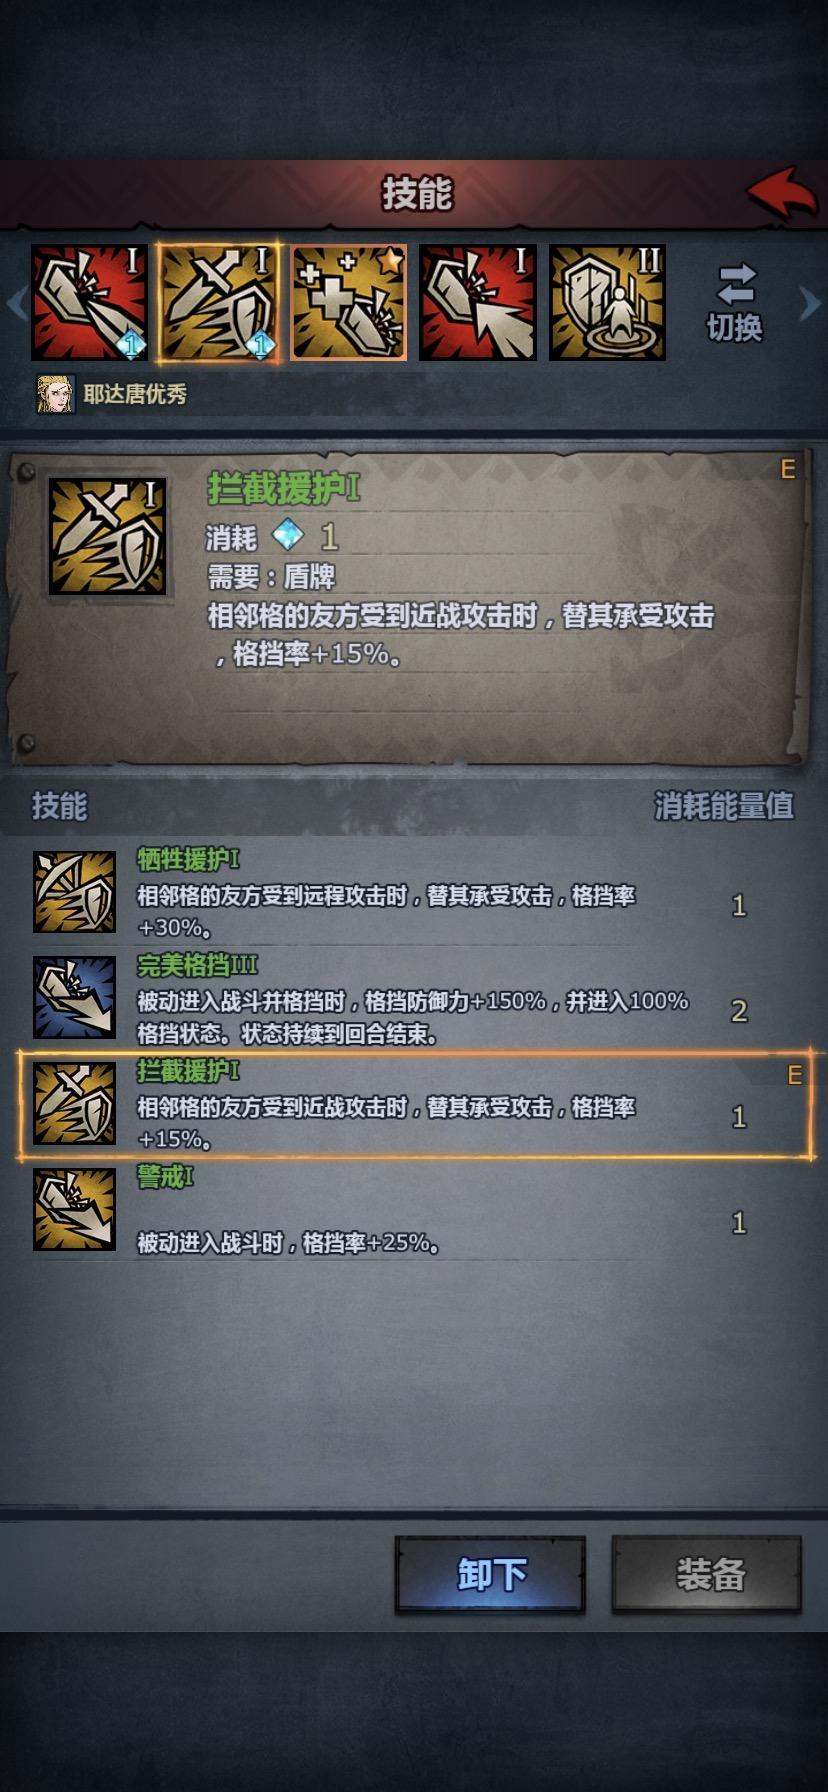Image resolution: width=828 pixels, height=1792 pixels.
Task: Select the first red skill slot icon
Action: [89, 302]
